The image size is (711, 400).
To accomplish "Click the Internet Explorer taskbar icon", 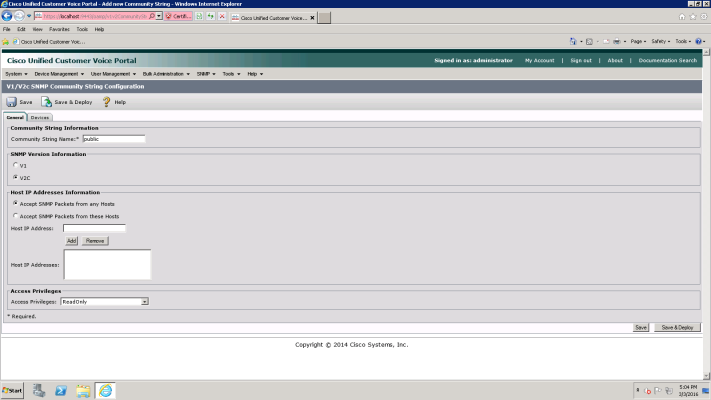I will [x=105, y=390].
